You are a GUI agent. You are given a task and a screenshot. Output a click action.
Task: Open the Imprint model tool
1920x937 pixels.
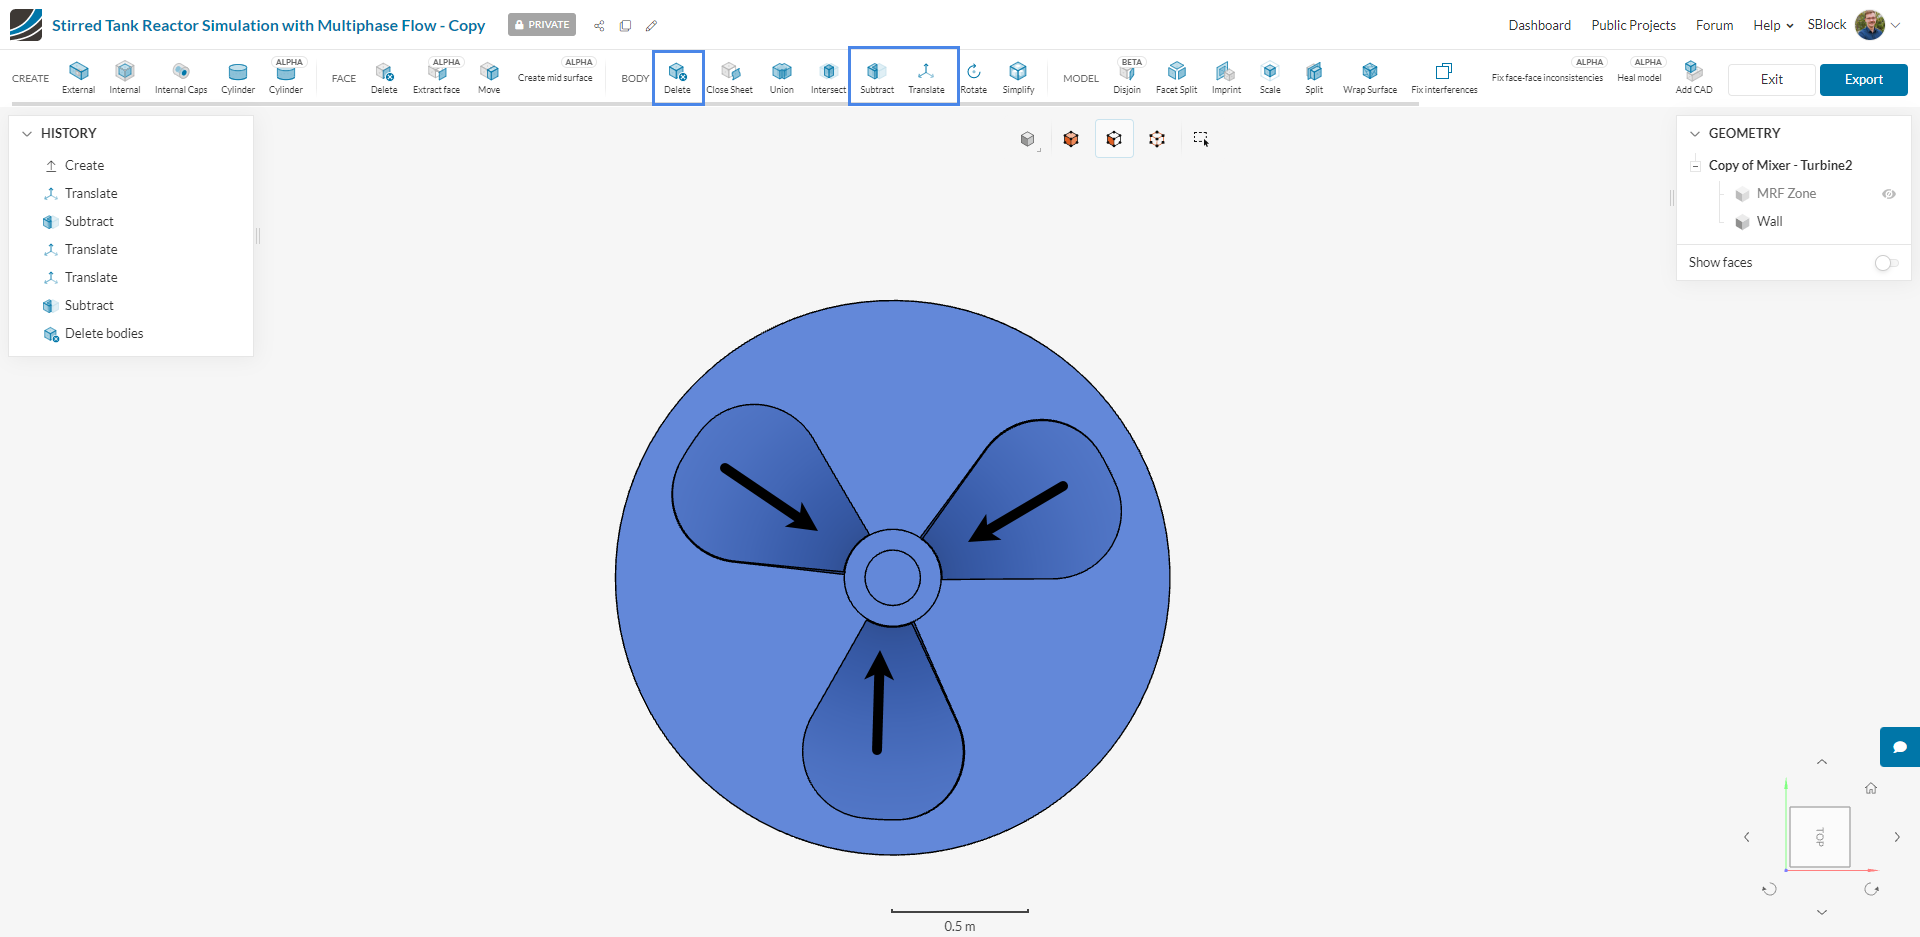pos(1226,77)
